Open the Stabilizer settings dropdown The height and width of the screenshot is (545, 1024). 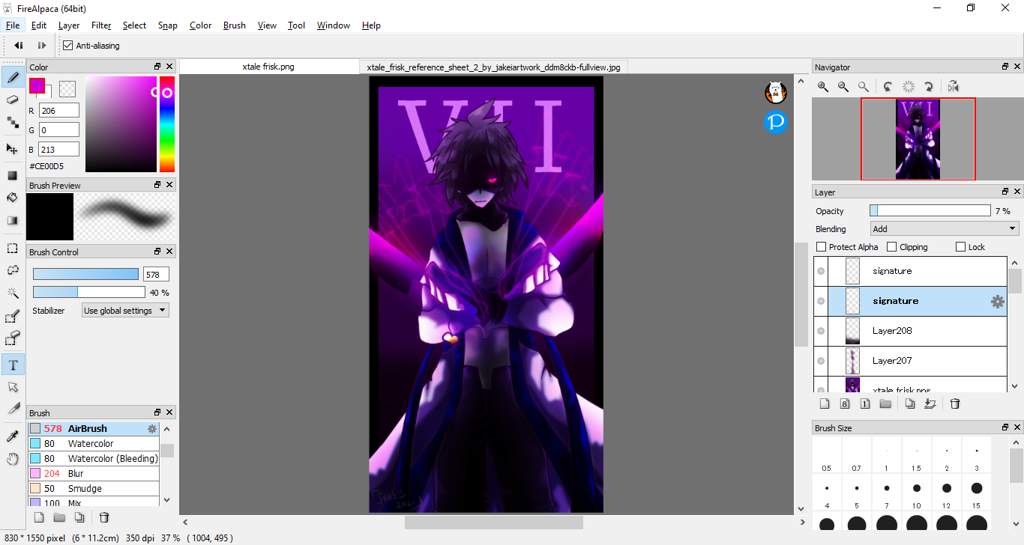125,311
